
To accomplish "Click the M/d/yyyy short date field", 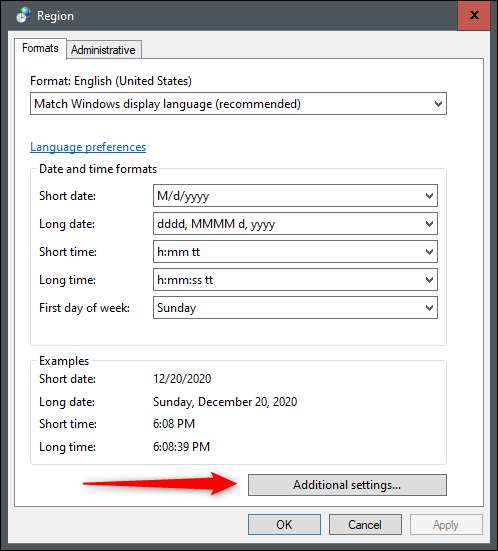I will click(295, 195).
